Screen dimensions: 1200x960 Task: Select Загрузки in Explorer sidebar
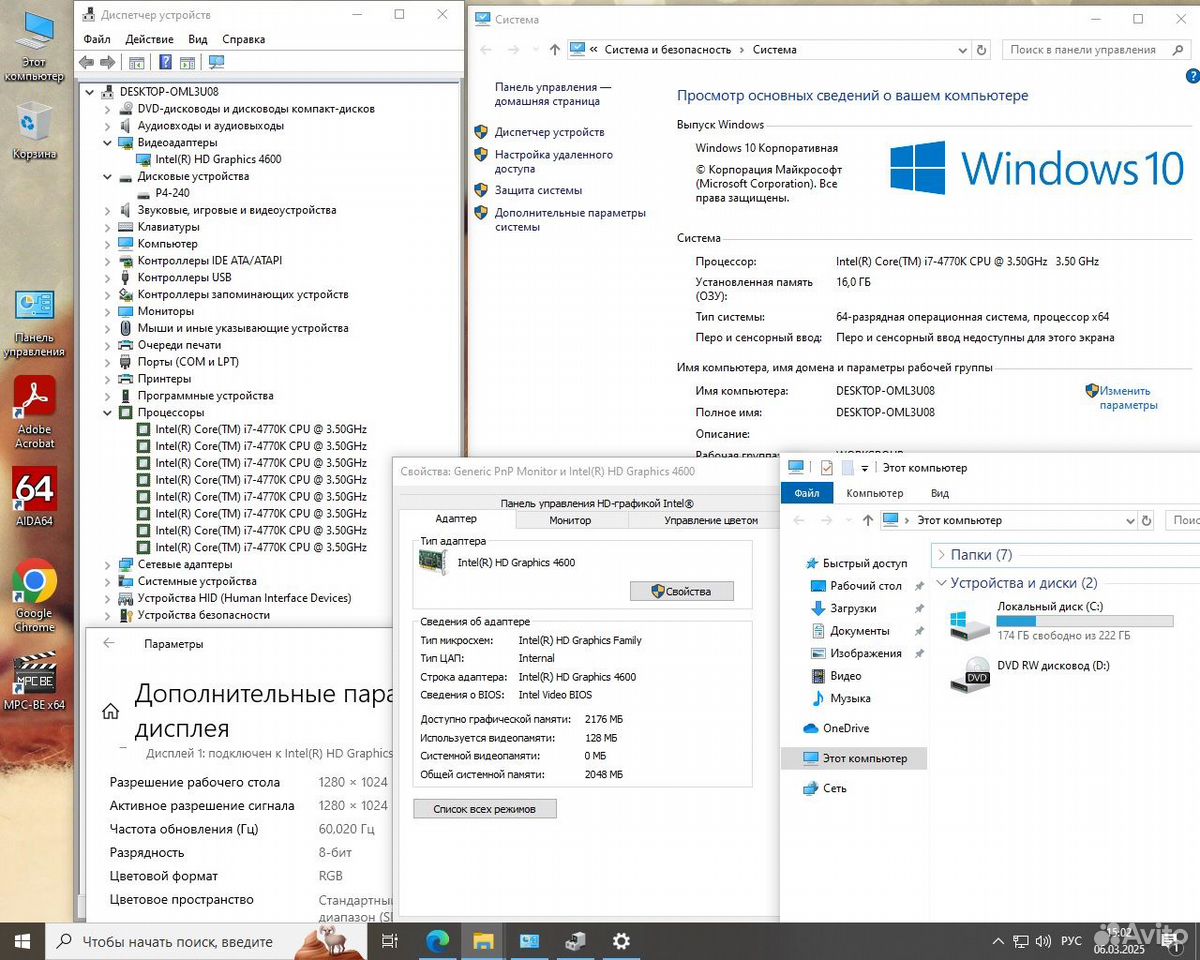click(853, 608)
